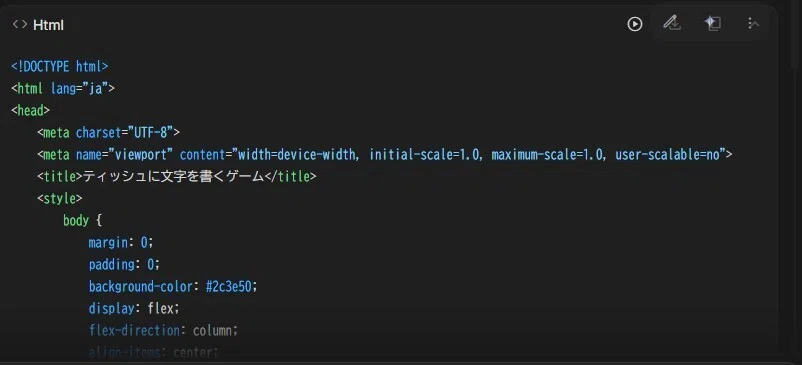802x365 pixels.
Task: Run the HTML code with play button
Action: coord(634,24)
